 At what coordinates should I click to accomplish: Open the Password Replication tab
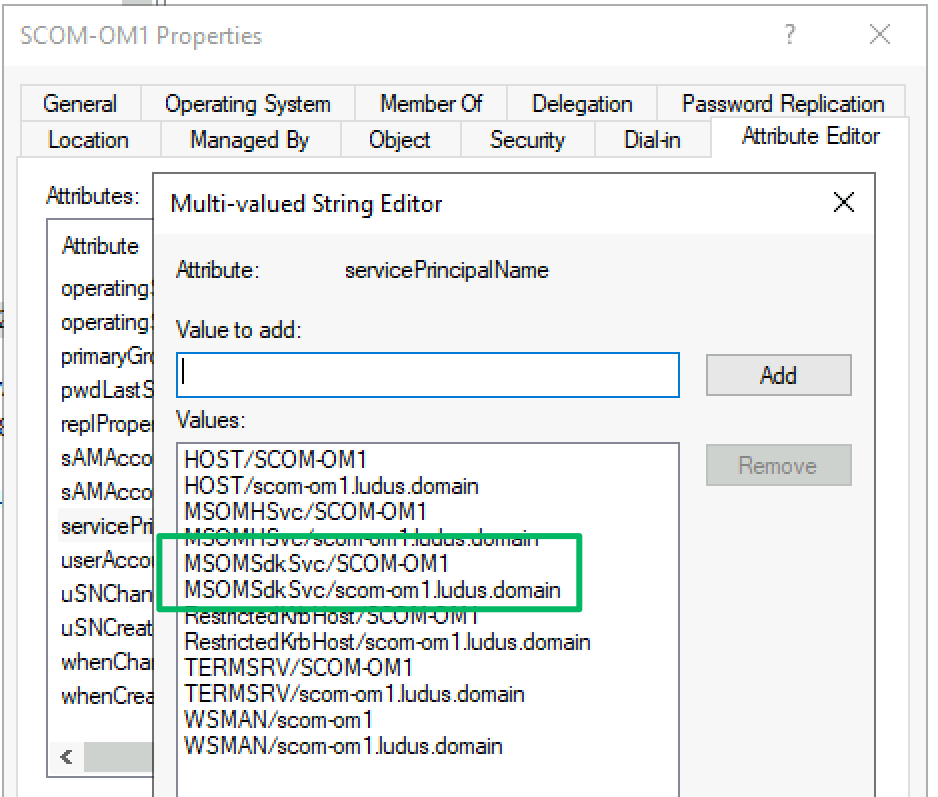click(782, 104)
